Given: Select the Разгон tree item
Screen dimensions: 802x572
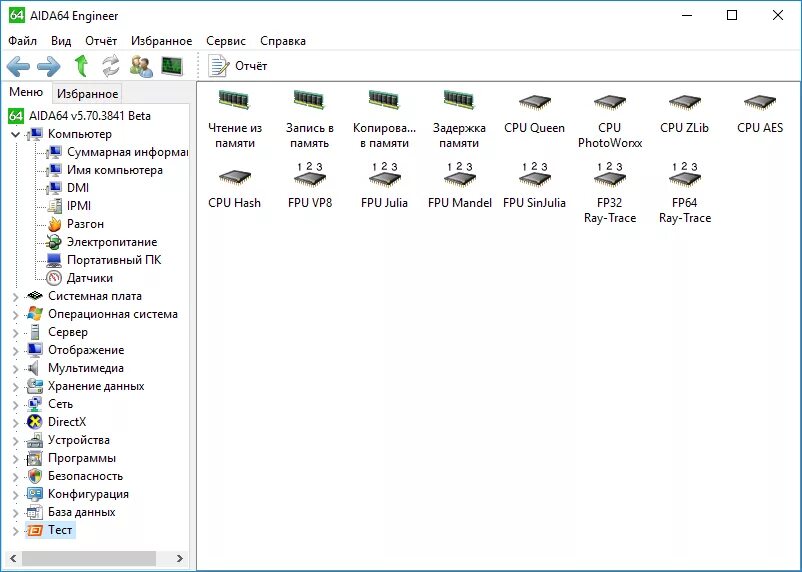Looking at the screenshot, I should pyautogui.click(x=75, y=224).
